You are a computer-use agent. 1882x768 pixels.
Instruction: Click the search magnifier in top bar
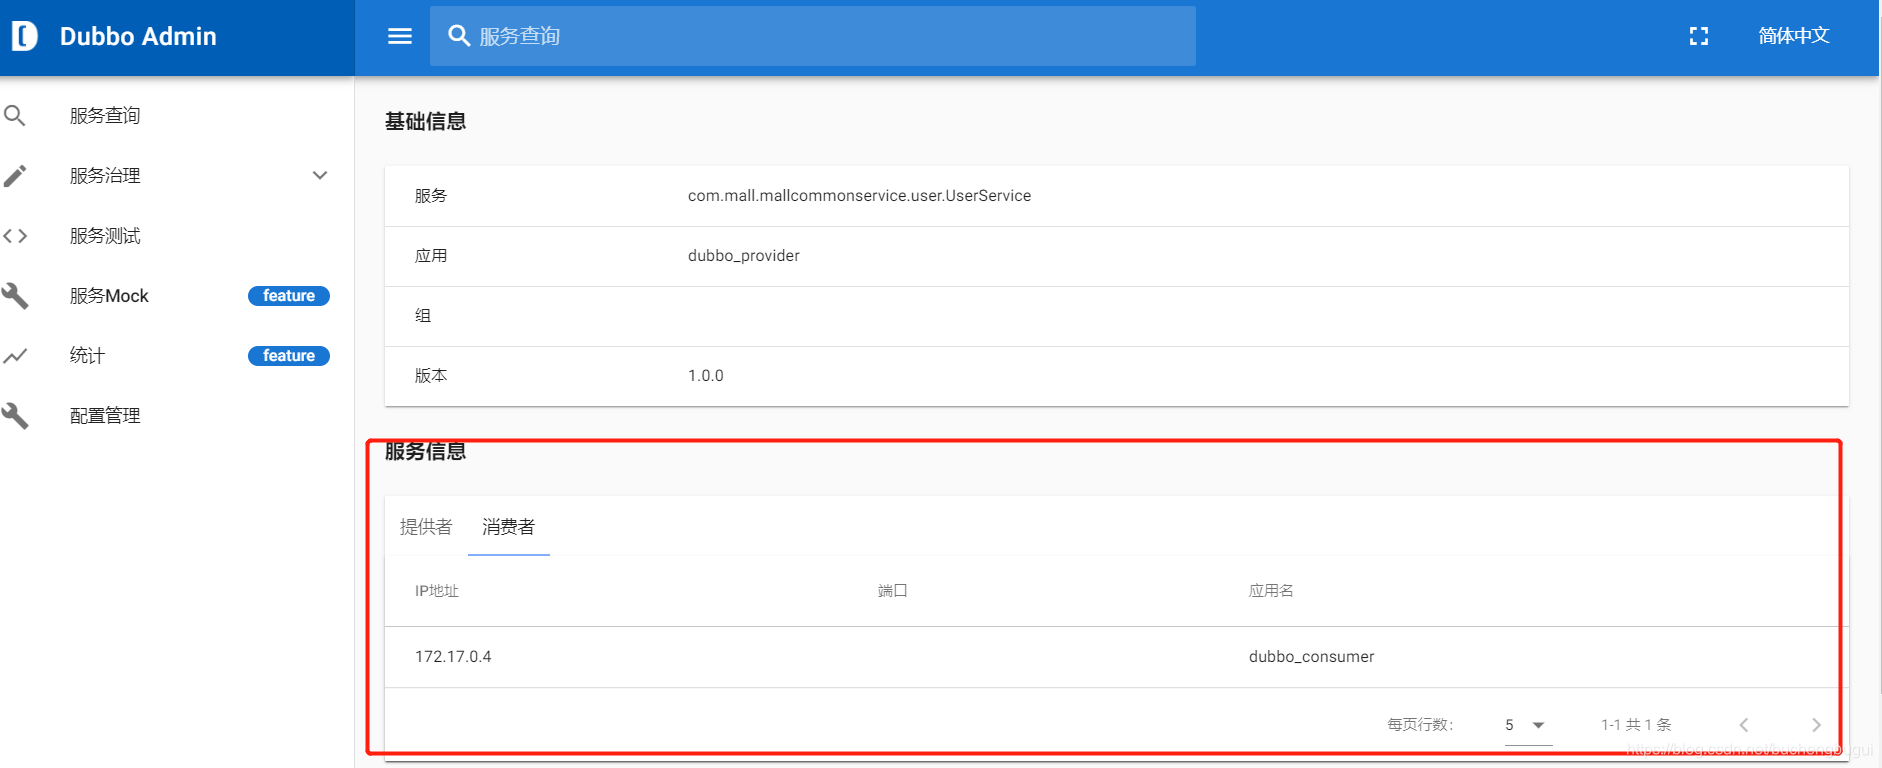pos(459,36)
